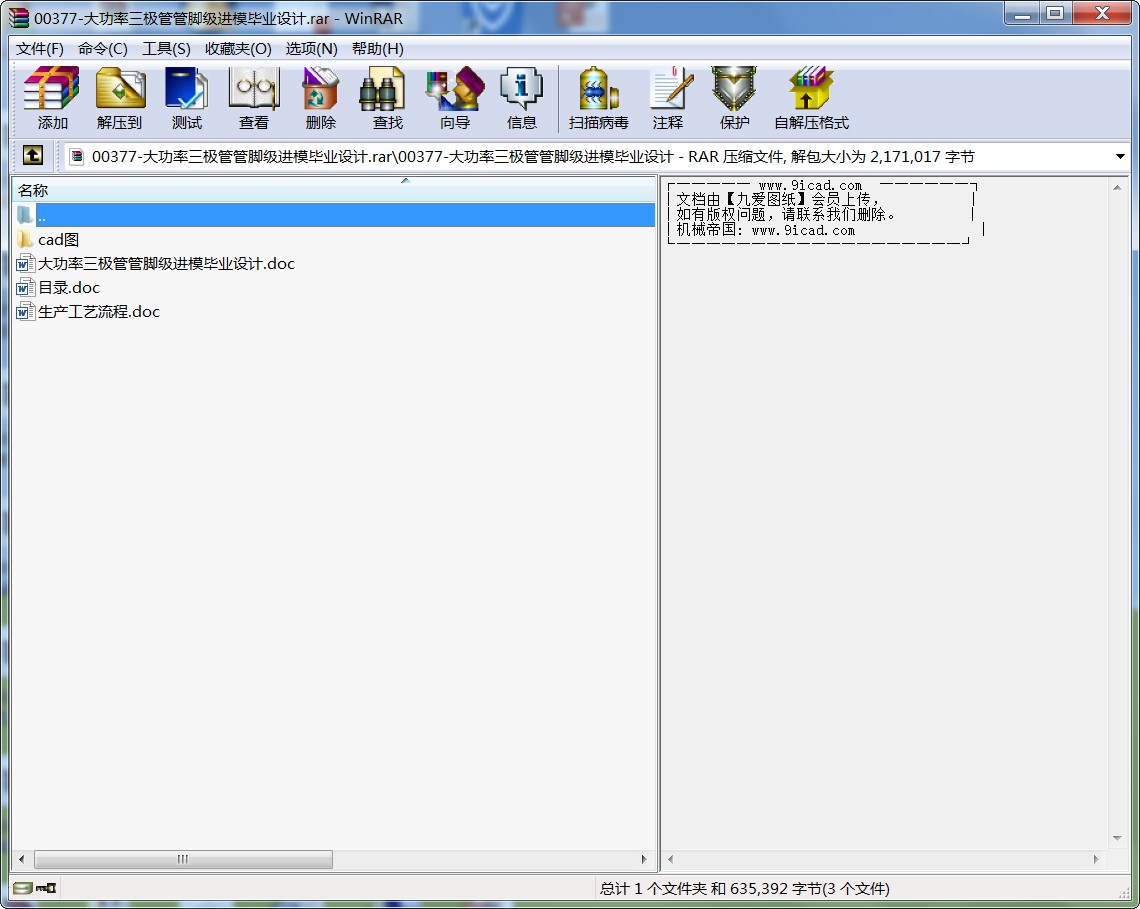Launch the 查找 (Find) binoculars icon
The width and height of the screenshot is (1140, 909).
click(387, 98)
